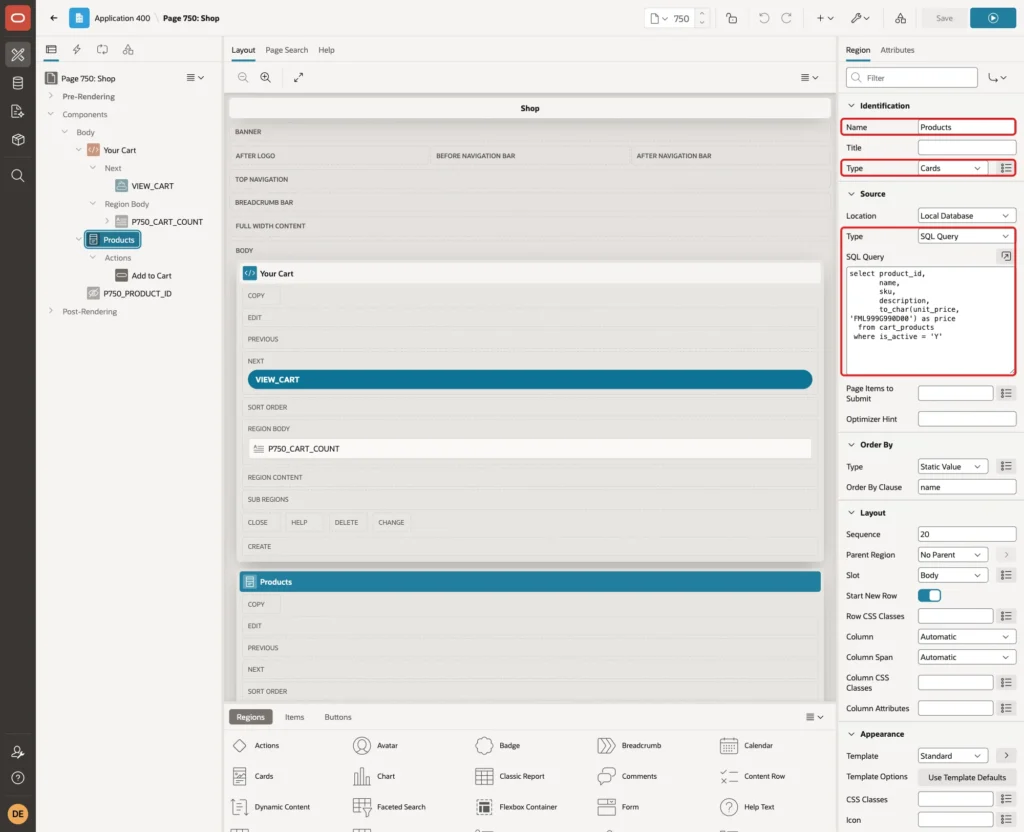Open the Layout tab
The image size is (1024, 832).
click(243, 50)
